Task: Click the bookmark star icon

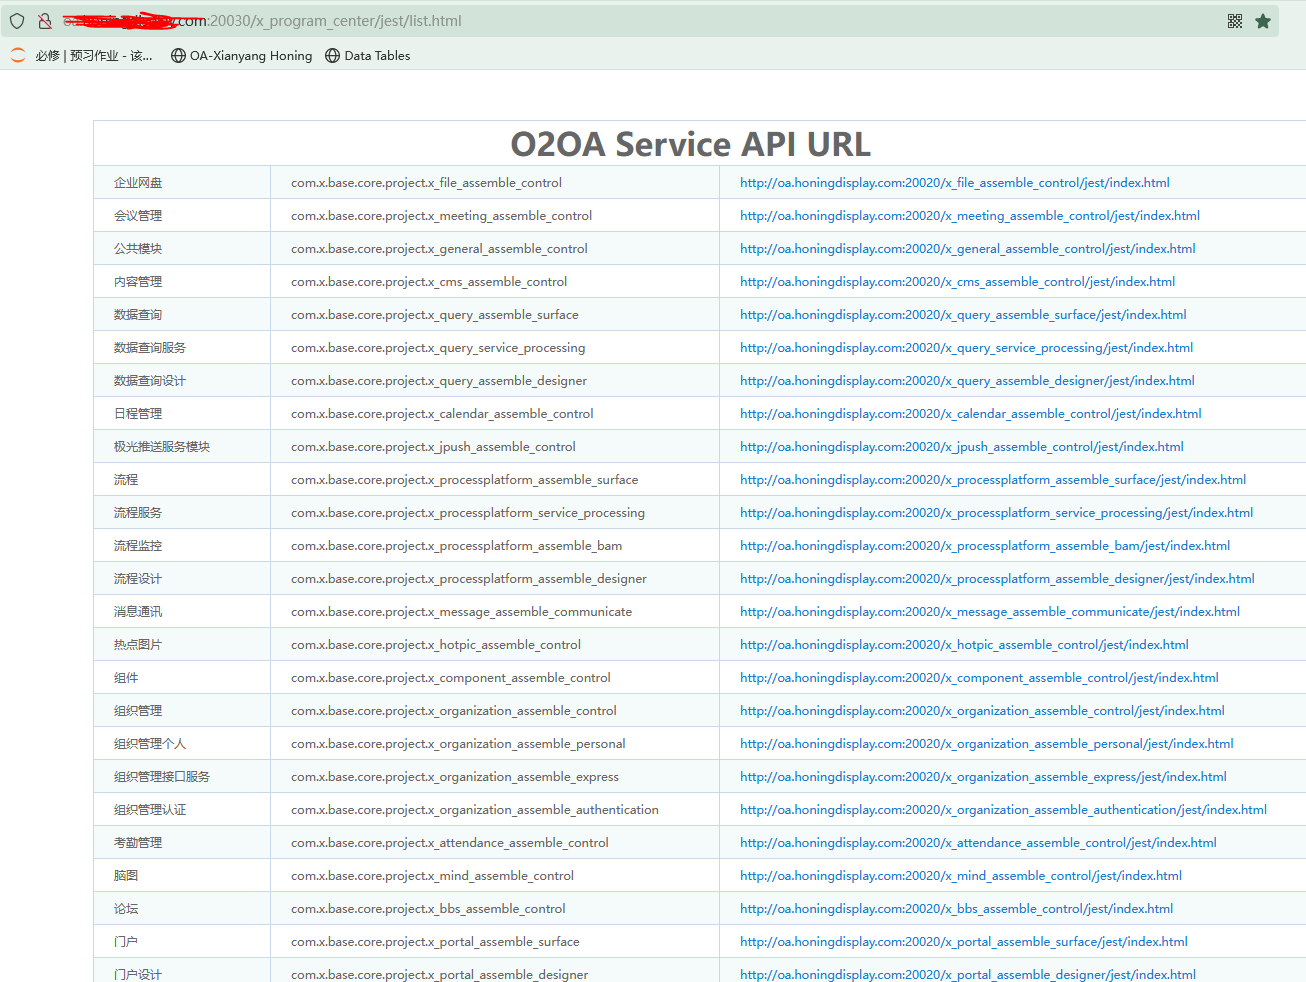Action: 1263,21
